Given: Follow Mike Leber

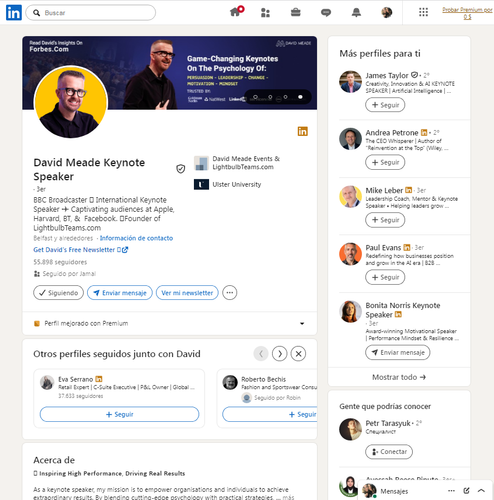Looking at the screenshot, I should 385,220.
